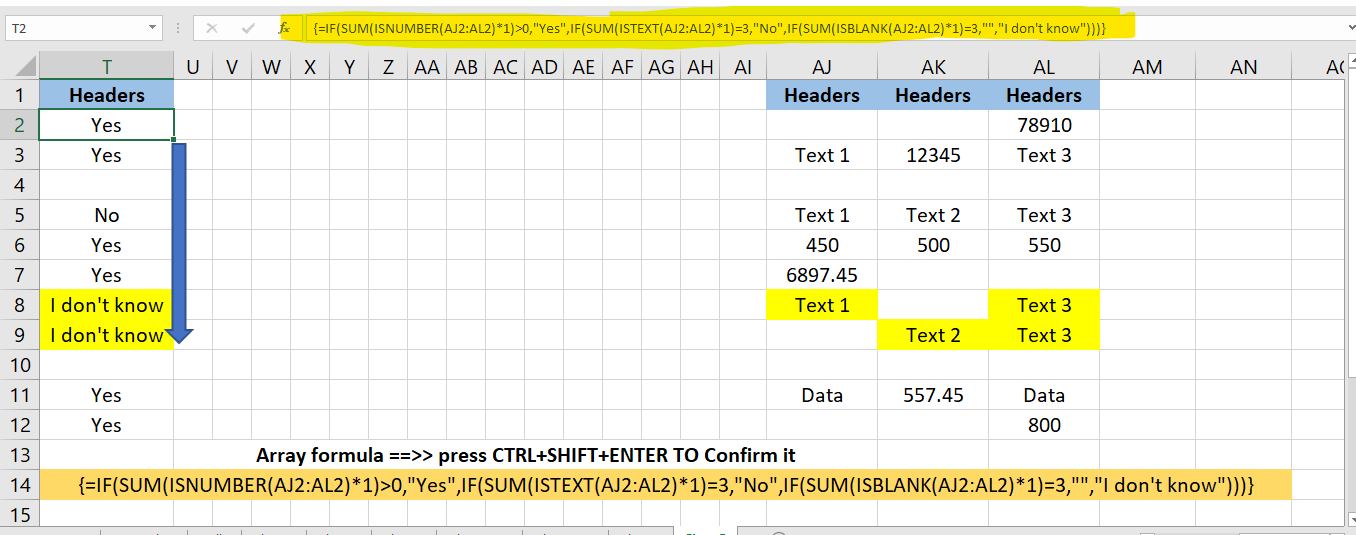Select column AJ header
This screenshot has height=535, width=1356.
822,67
